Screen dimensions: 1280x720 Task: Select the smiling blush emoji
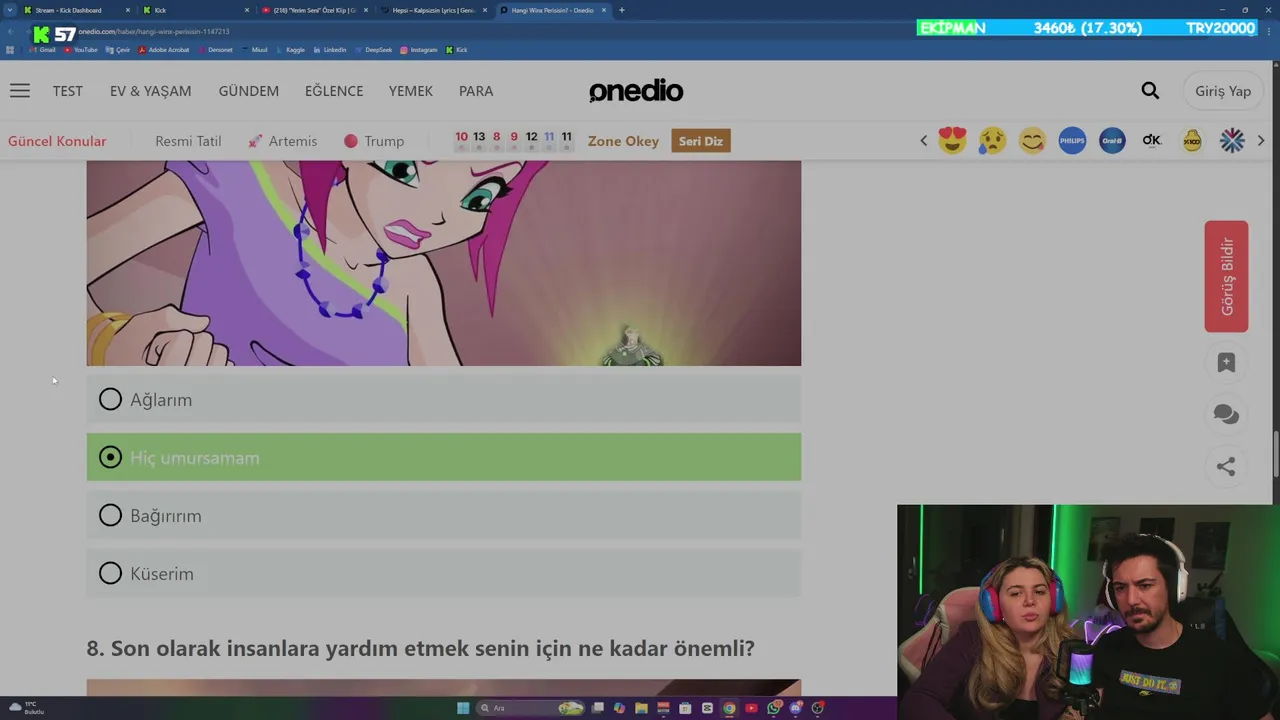[1032, 141]
